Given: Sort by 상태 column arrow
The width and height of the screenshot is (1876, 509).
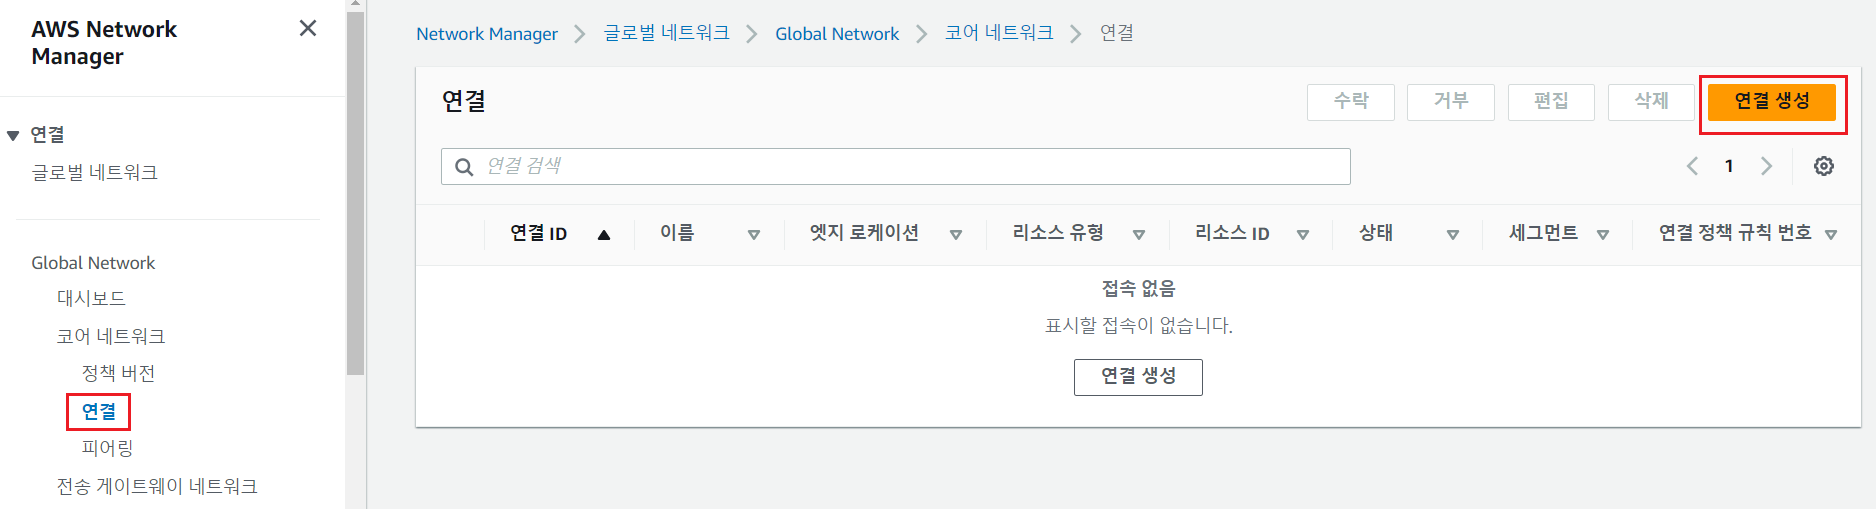Looking at the screenshot, I should pos(1453,235).
